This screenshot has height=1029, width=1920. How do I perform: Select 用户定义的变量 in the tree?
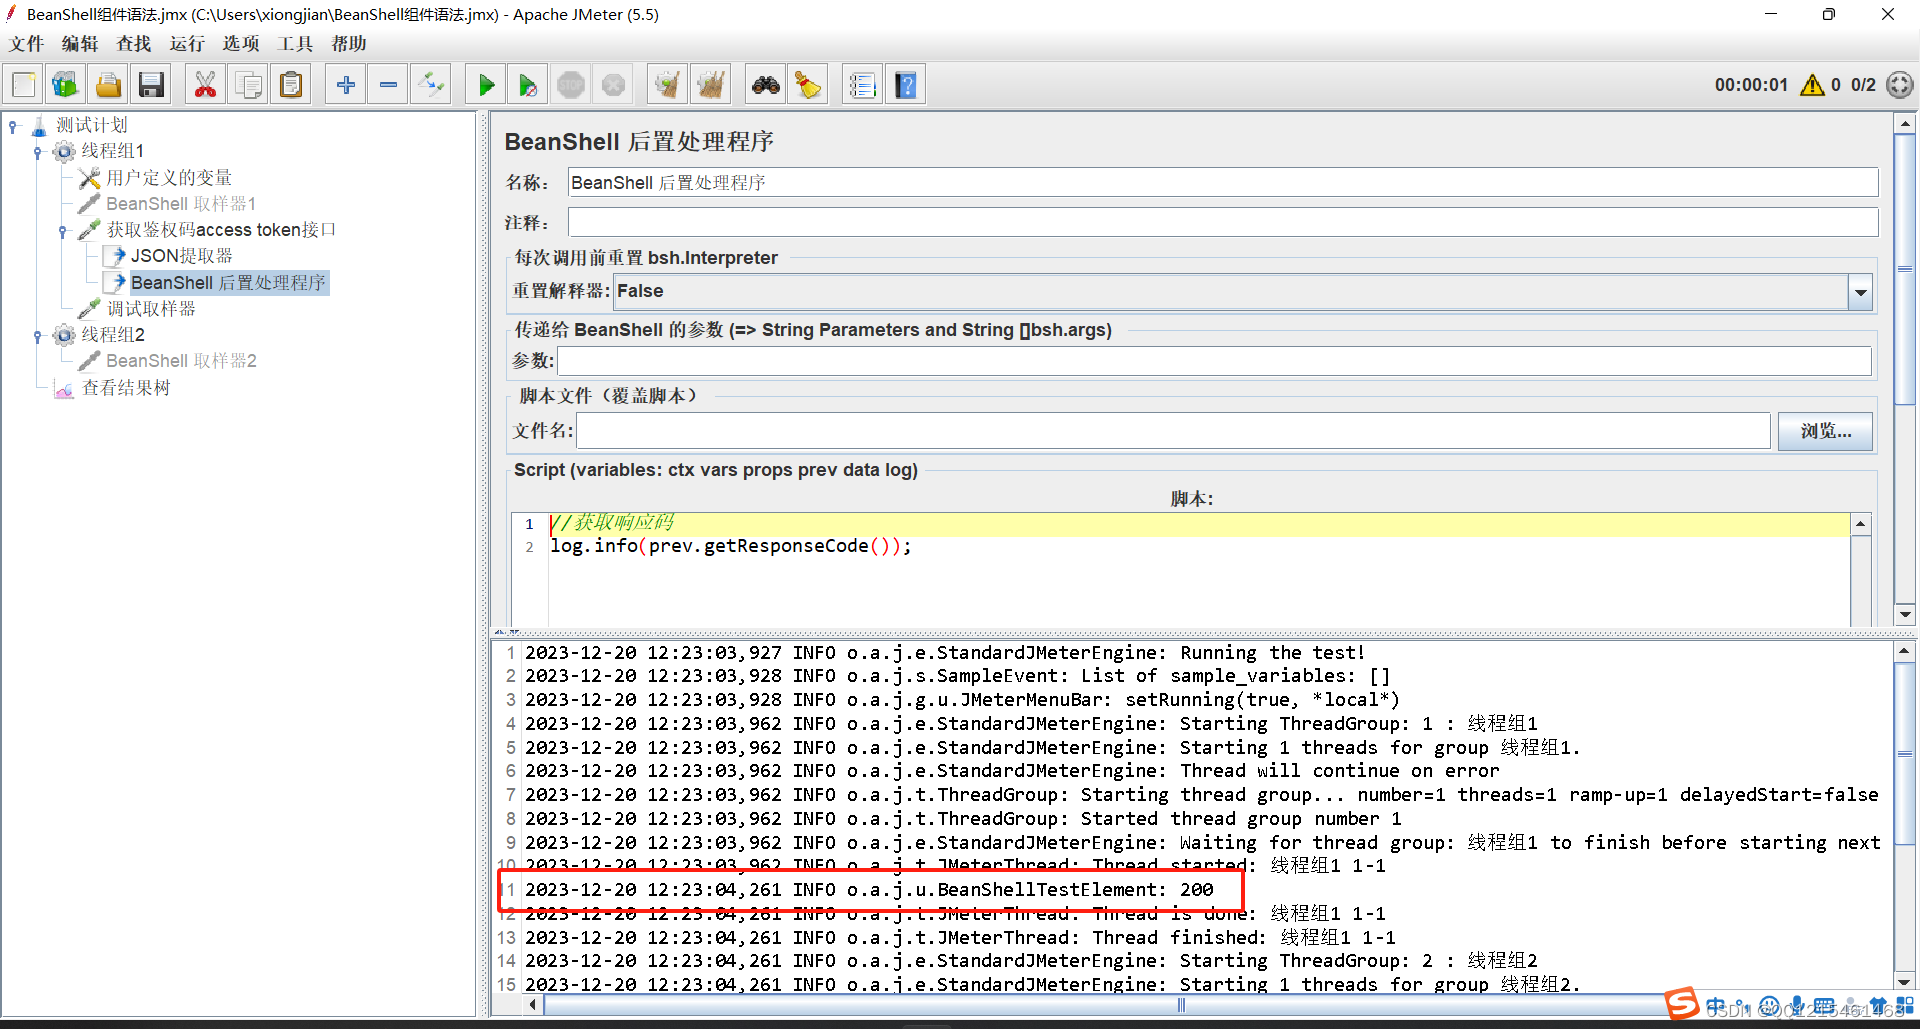click(x=169, y=178)
